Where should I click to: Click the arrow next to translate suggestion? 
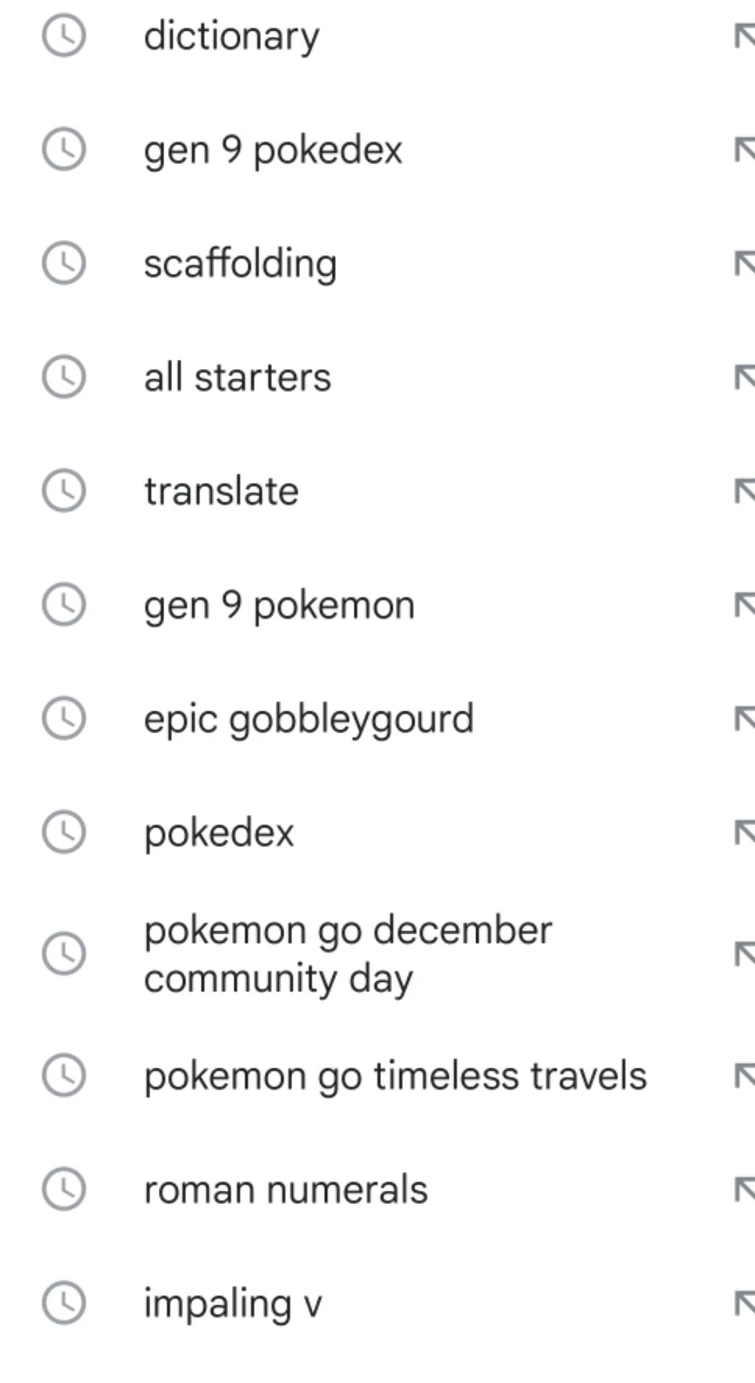point(746,490)
